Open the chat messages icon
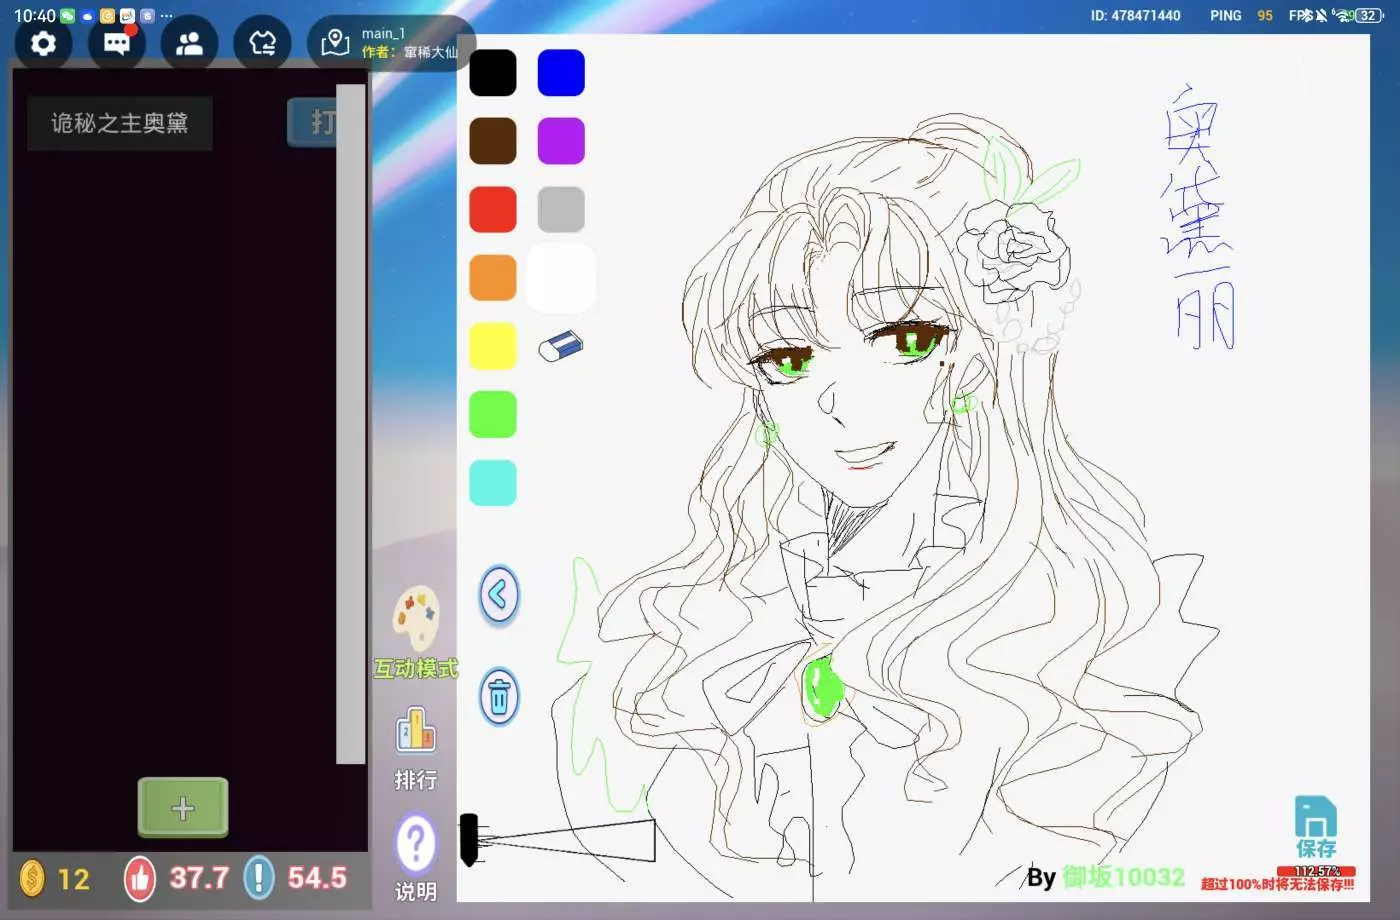The image size is (1400, 920). click(117, 43)
